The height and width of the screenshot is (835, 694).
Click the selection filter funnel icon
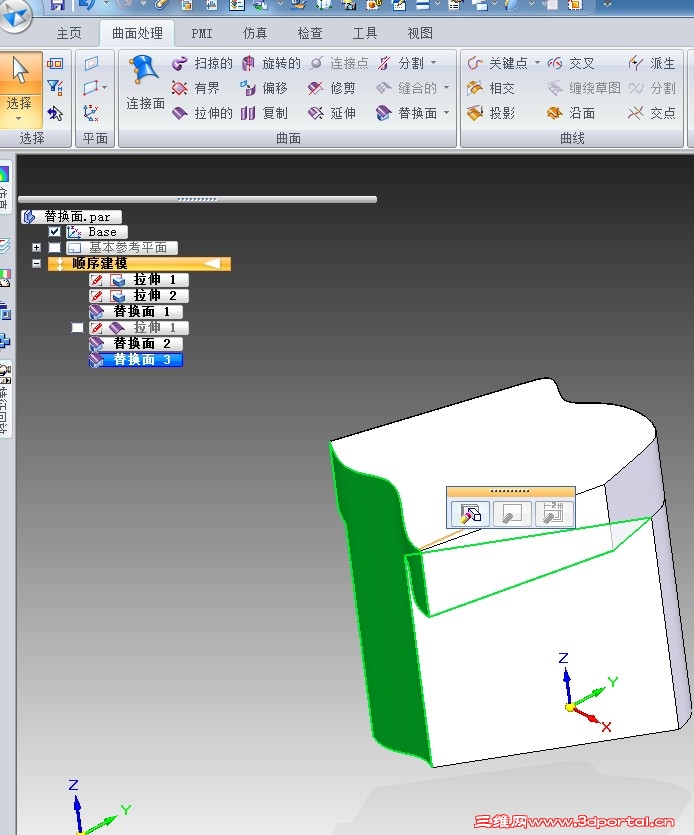pyautogui.click(x=55, y=87)
